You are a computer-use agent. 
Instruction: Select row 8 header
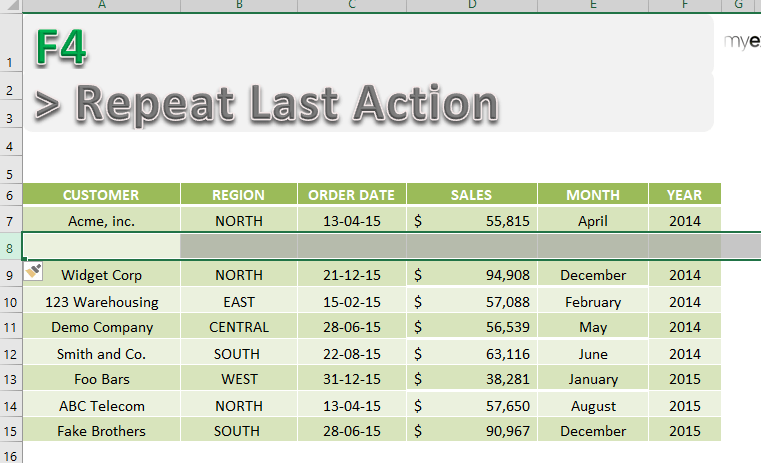11,248
